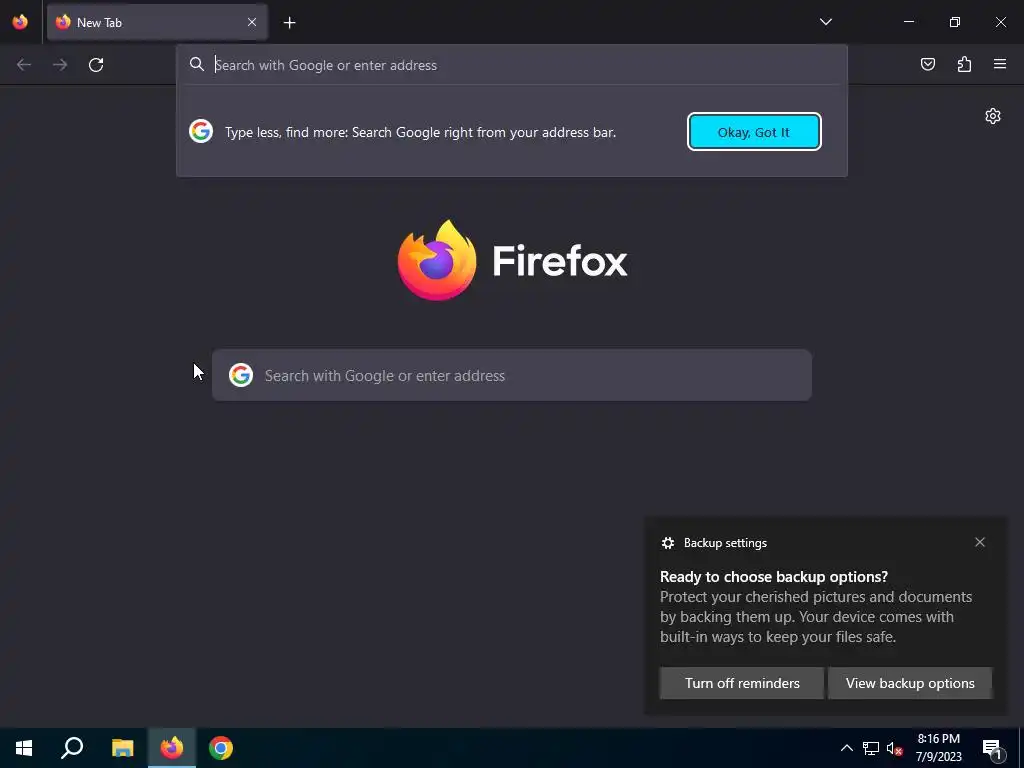Viewport: 1024px width, 768px height.
Task: Click the muted volume tray icon
Action: [x=894, y=748]
